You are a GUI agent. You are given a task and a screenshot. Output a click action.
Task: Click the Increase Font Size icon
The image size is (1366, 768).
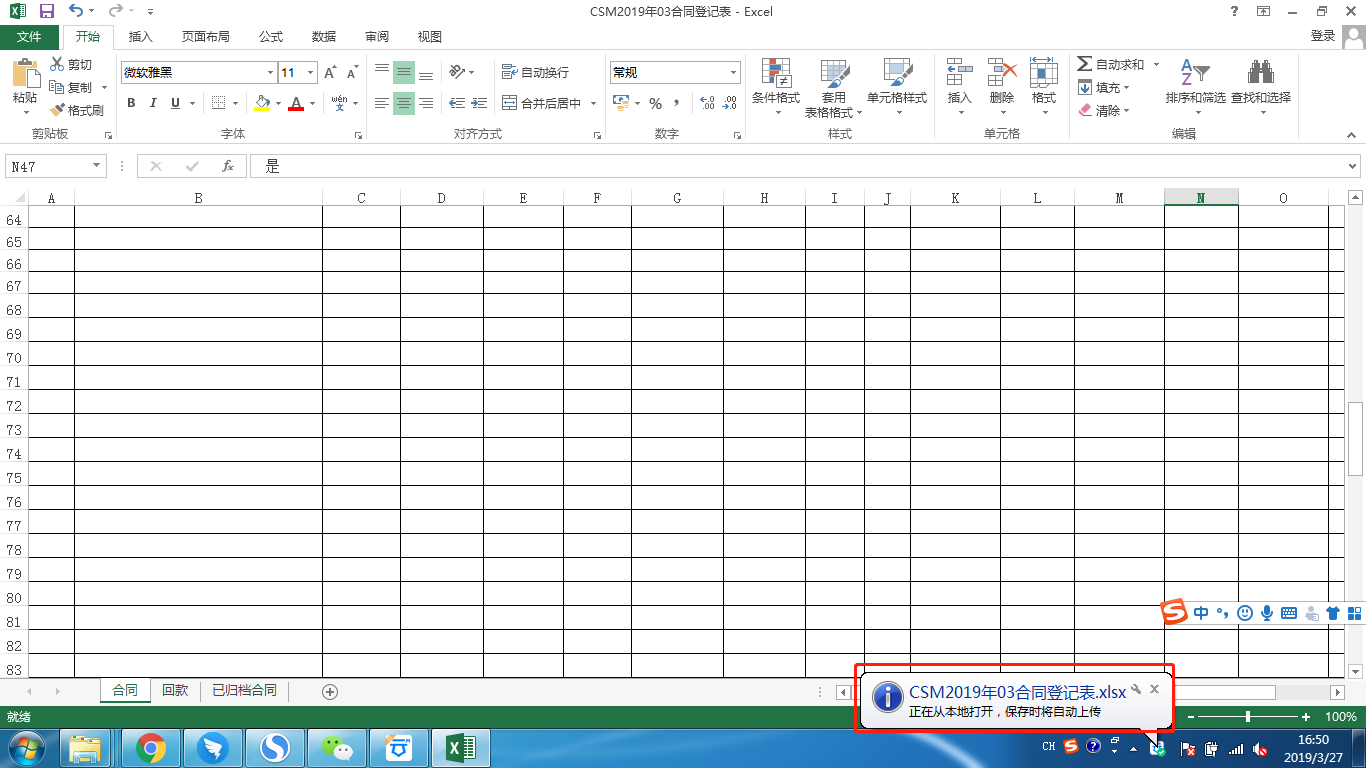point(330,73)
